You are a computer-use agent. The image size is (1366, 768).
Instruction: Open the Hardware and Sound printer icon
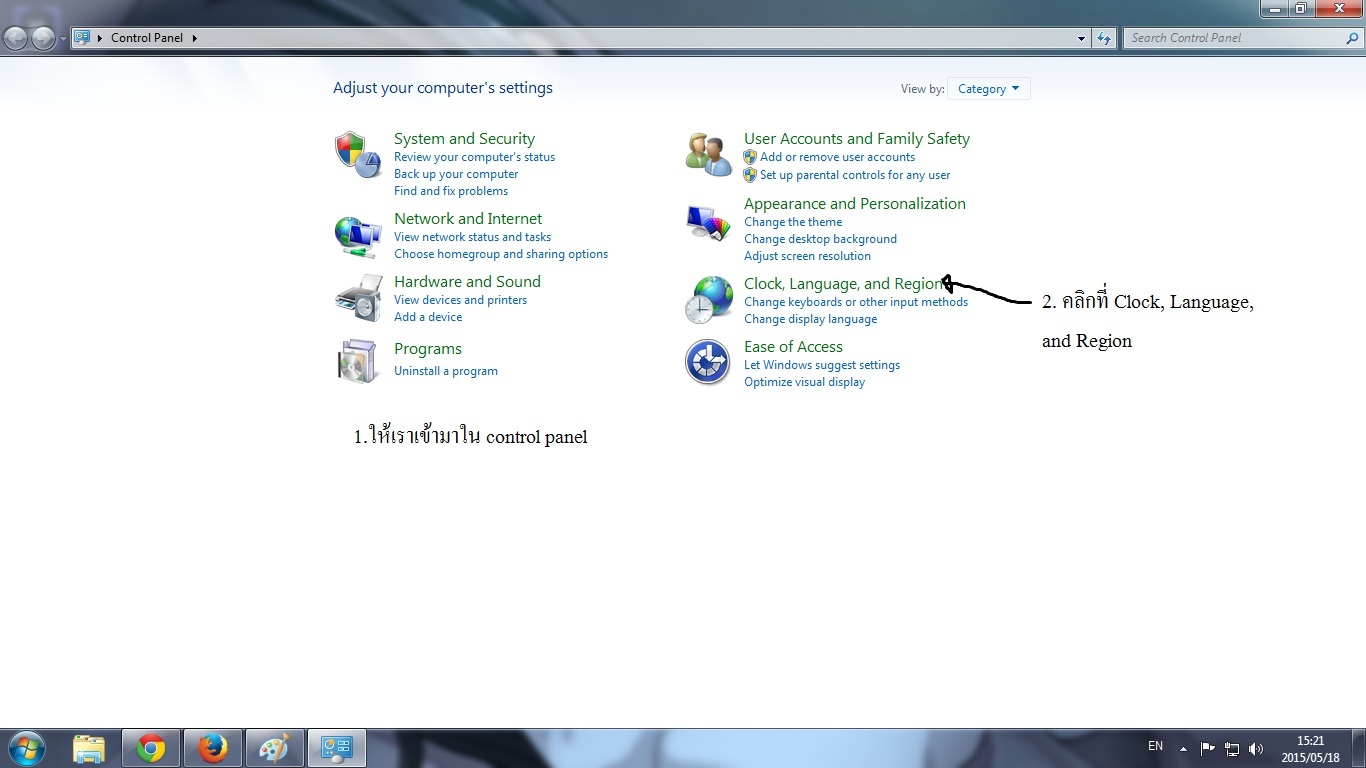click(x=358, y=298)
